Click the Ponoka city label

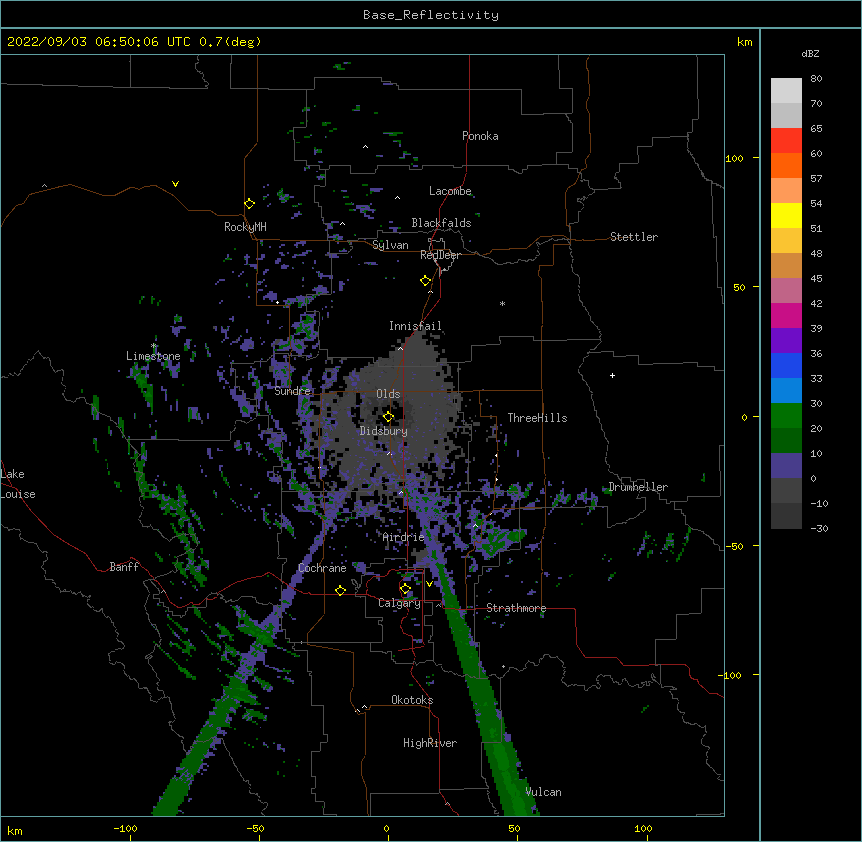tap(480, 136)
